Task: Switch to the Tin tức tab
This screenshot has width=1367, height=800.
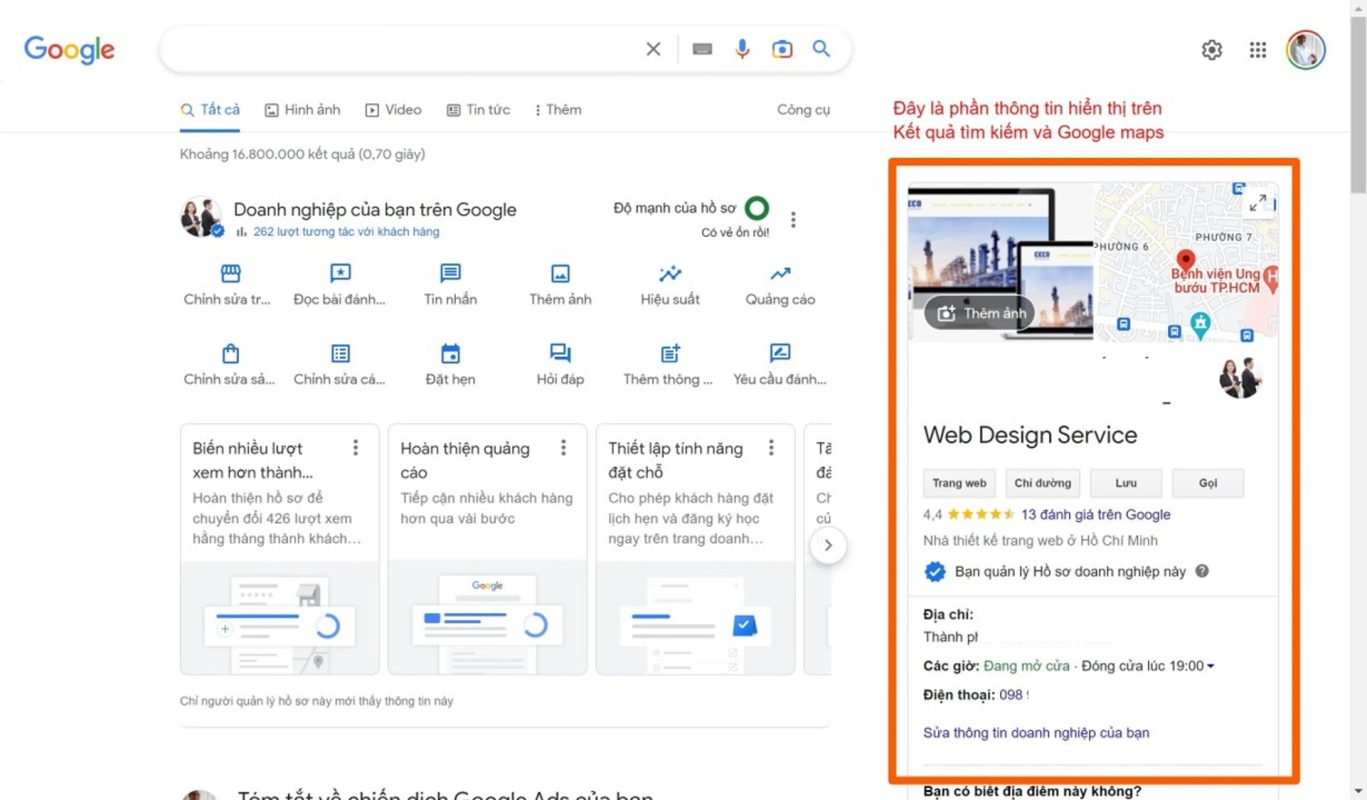Action: coord(478,110)
